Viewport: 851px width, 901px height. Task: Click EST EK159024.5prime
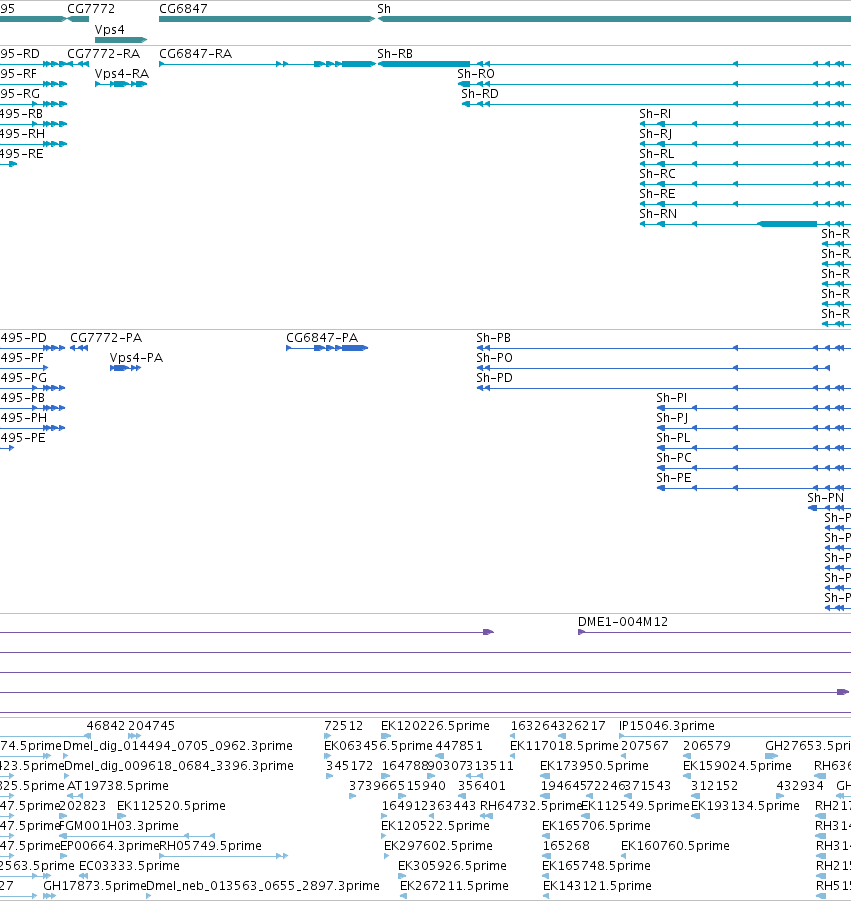[737, 766]
